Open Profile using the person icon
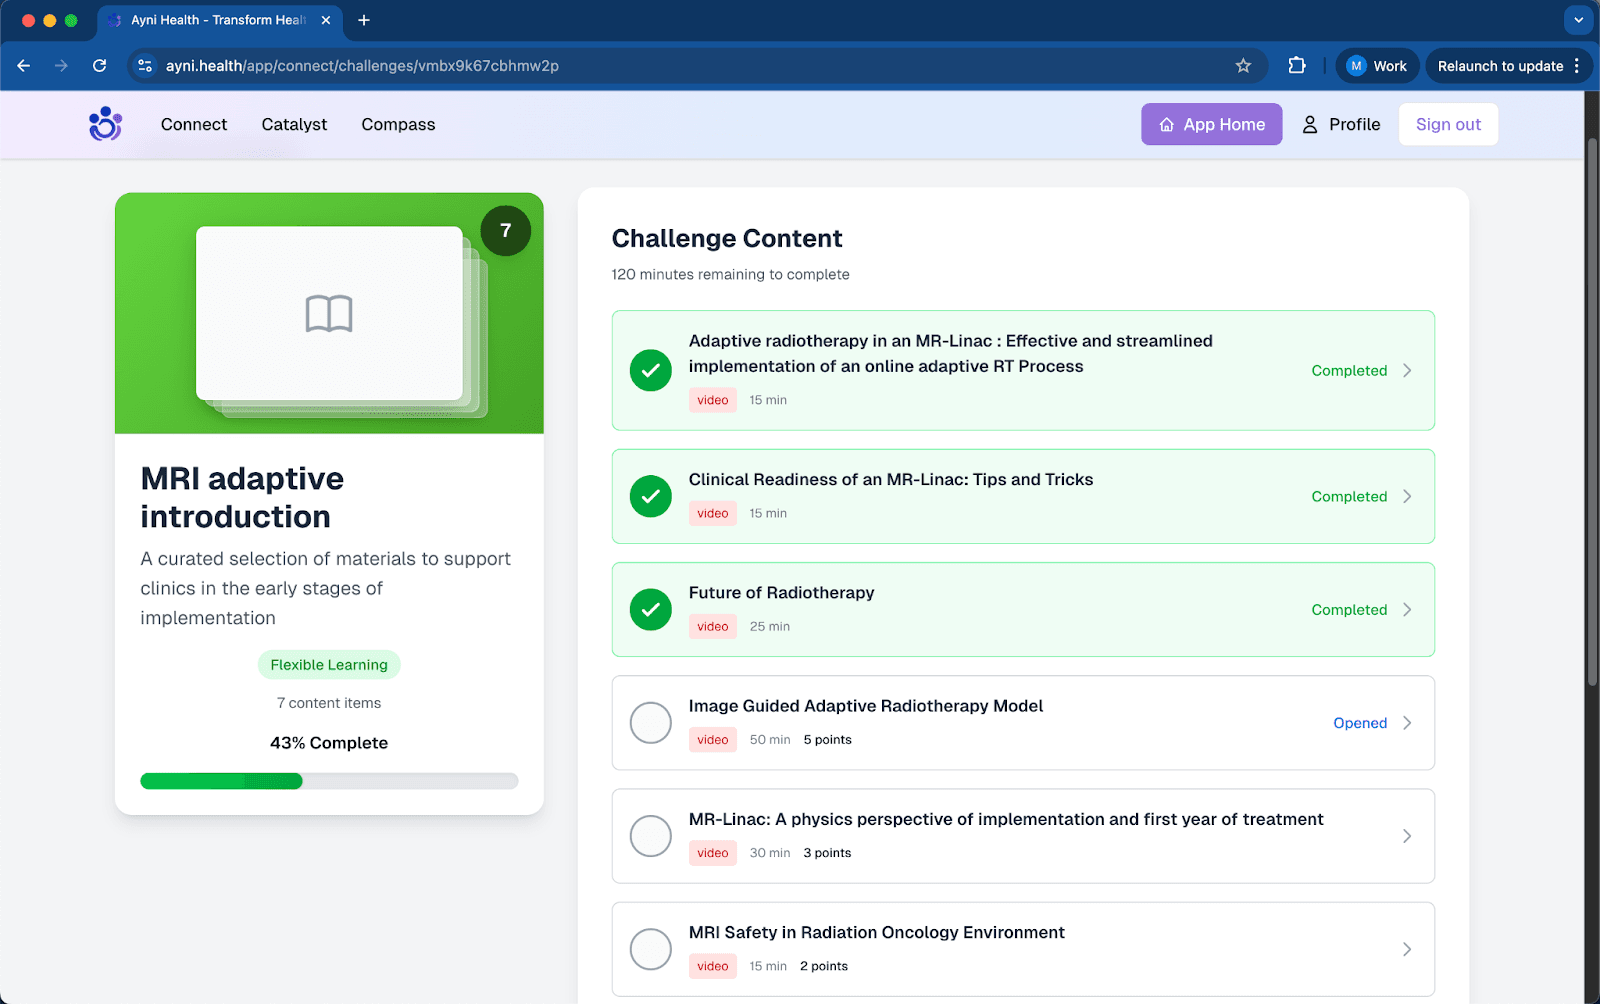 tap(1310, 124)
